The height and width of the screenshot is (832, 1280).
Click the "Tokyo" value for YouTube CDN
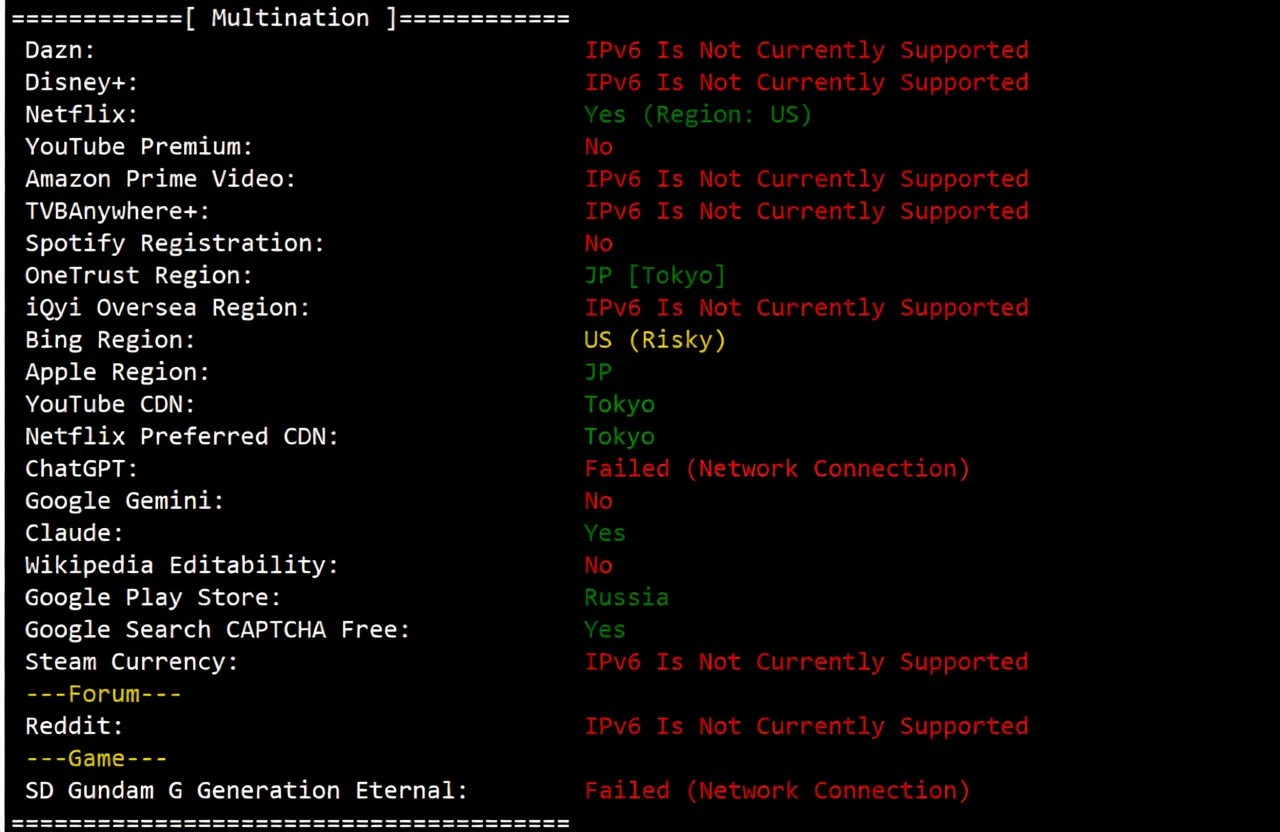(x=620, y=404)
